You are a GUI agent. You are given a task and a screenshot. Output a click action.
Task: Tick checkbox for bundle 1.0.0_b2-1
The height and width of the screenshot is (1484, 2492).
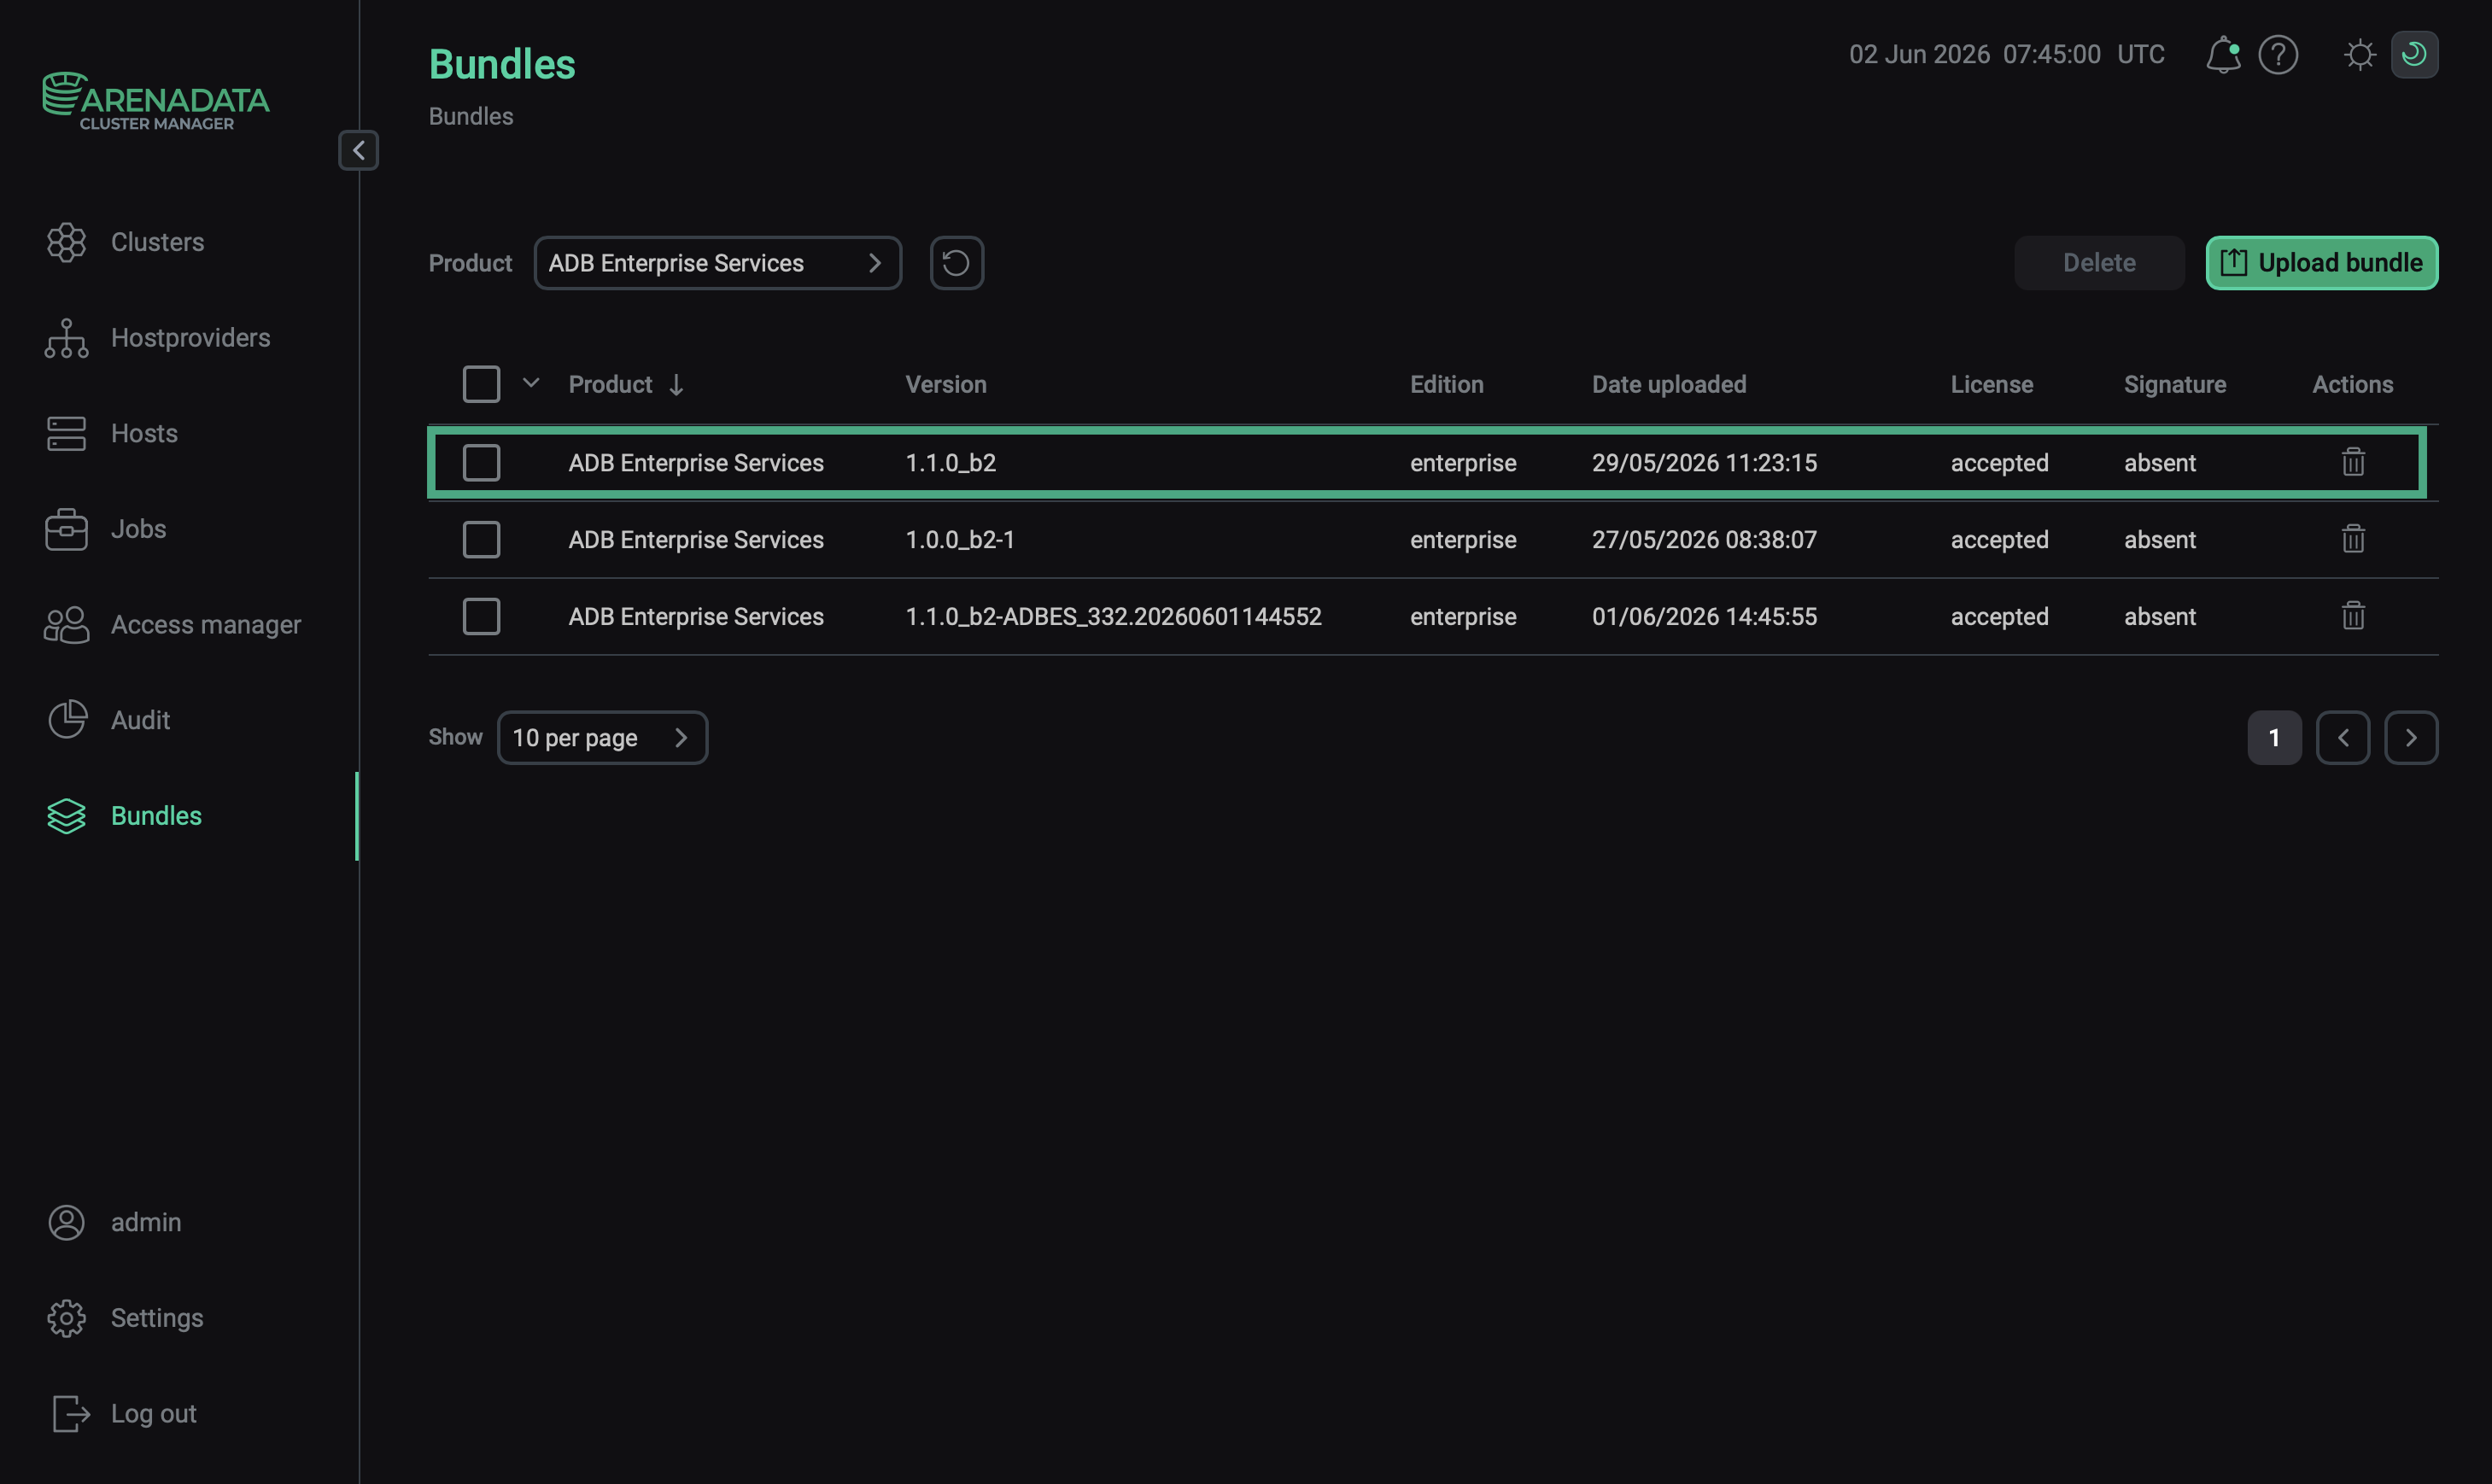[481, 540]
